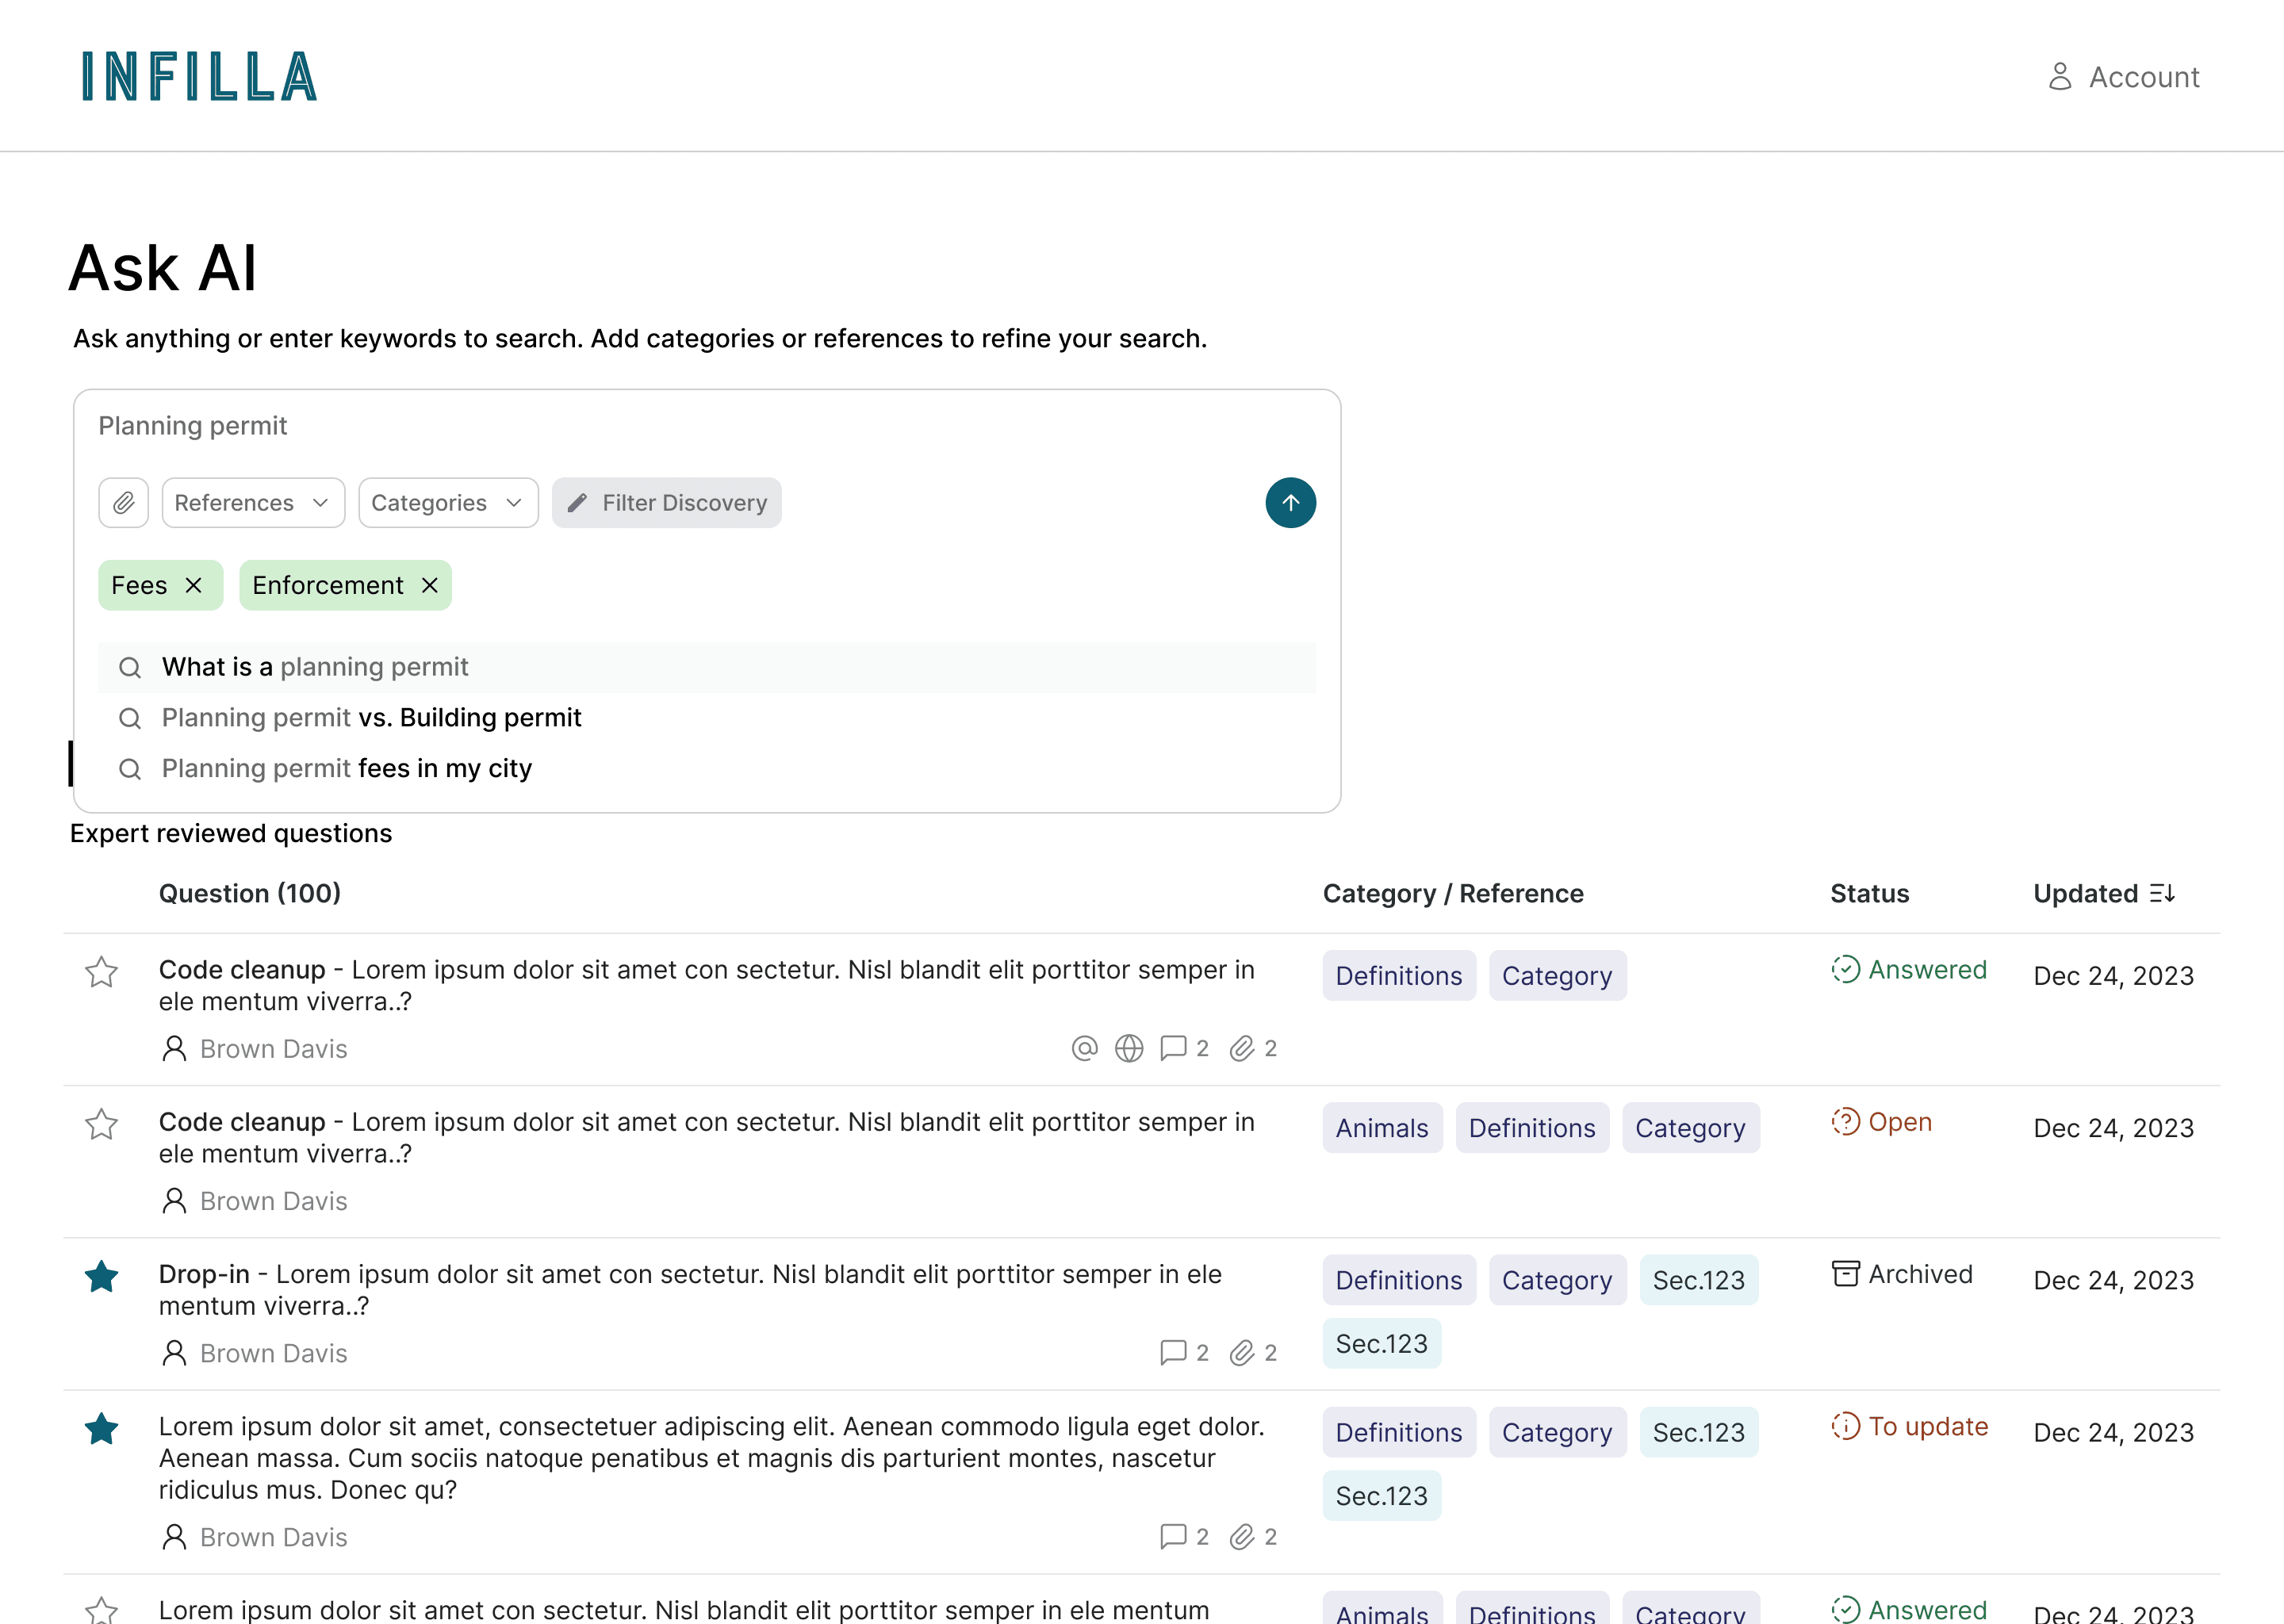
Task: Remove the Enforcement filter tag
Action: [430, 585]
